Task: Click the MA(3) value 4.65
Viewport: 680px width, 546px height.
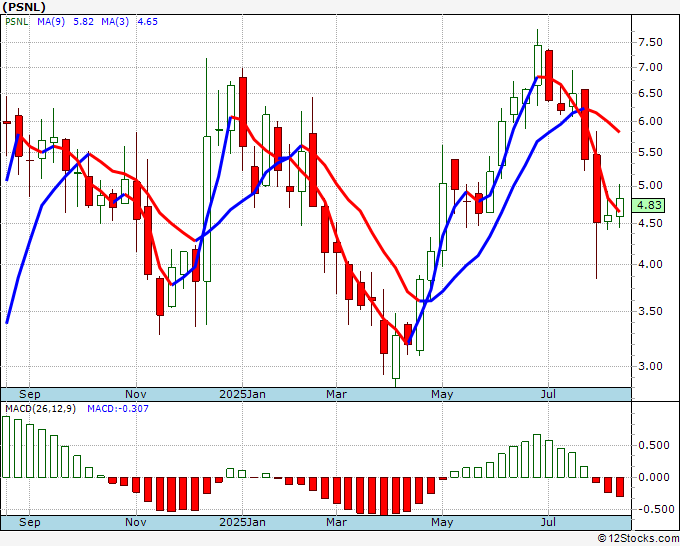Action: point(147,22)
